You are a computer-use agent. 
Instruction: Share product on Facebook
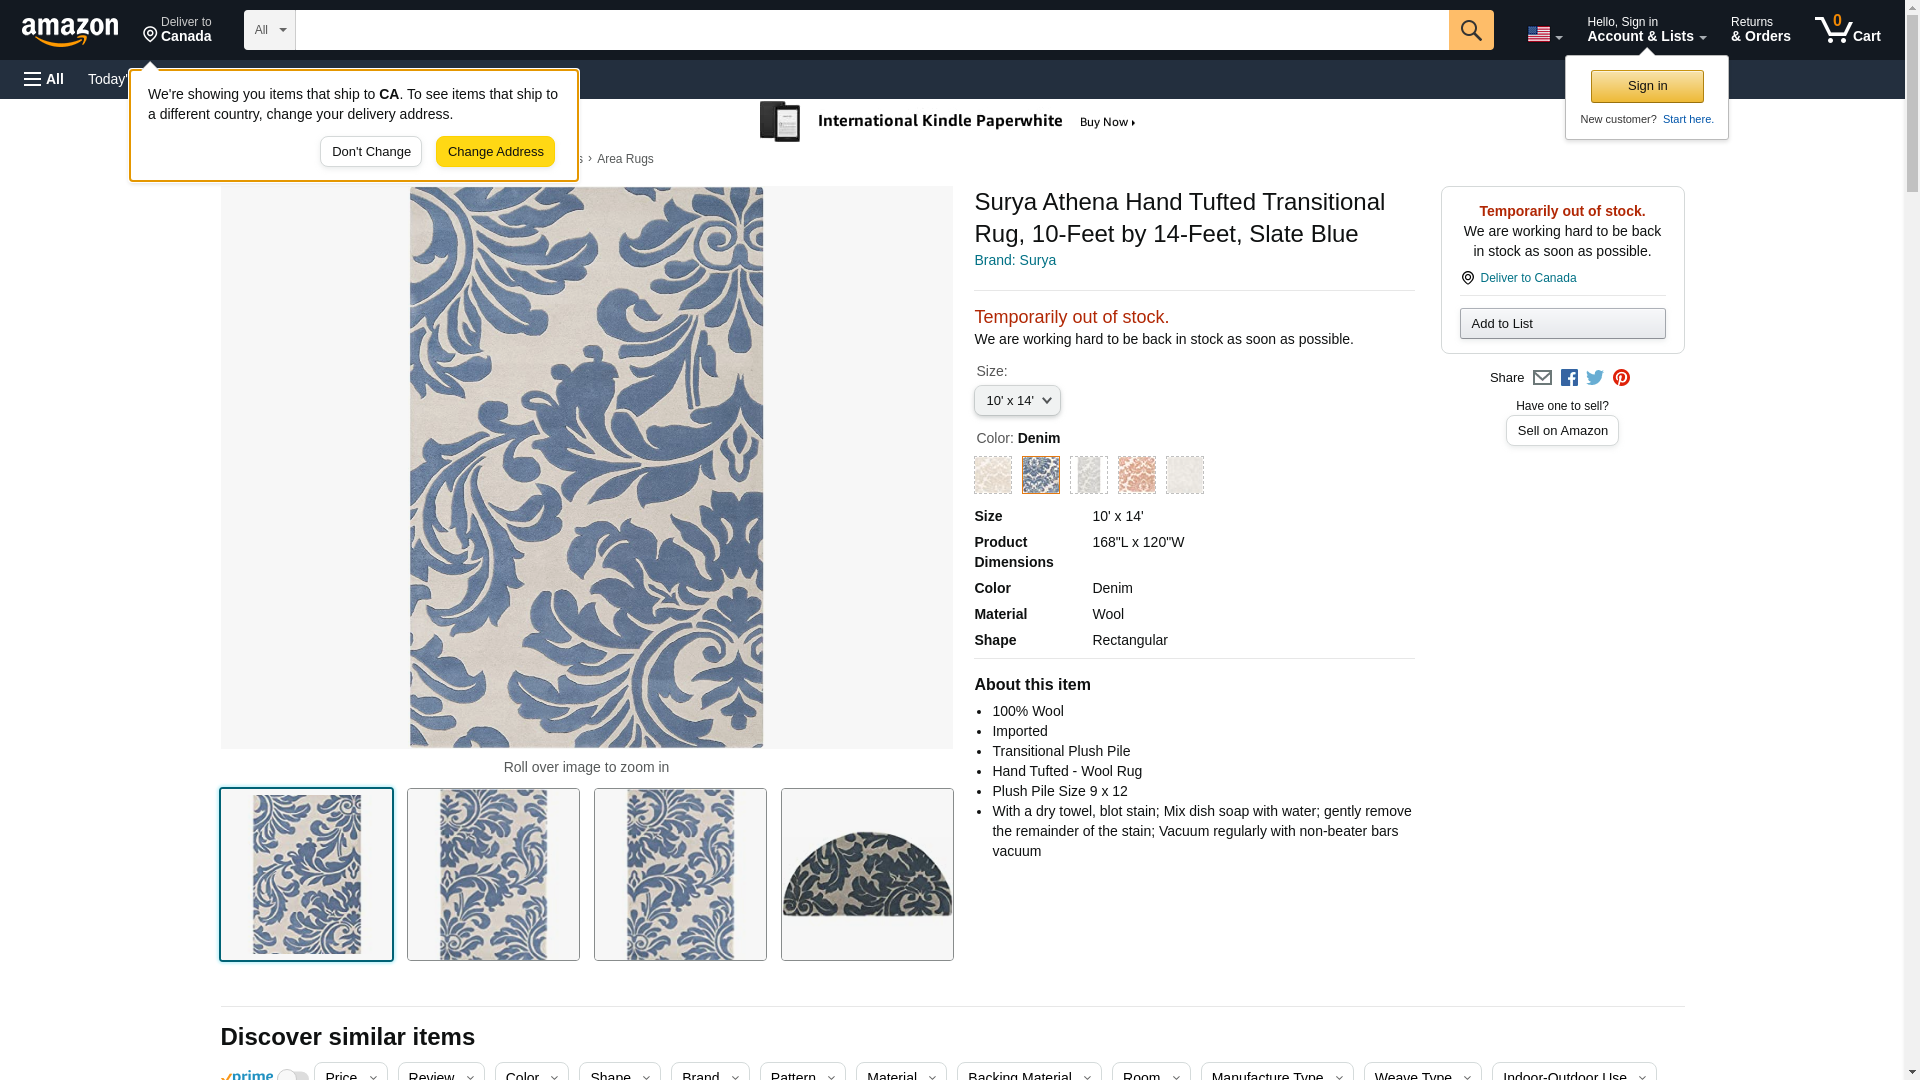(x=1569, y=378)
